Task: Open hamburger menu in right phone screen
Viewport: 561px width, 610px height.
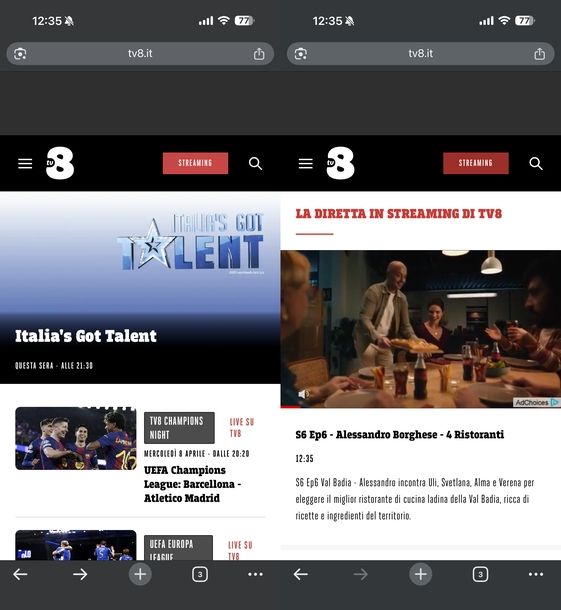Action: (x=305, y=163)
